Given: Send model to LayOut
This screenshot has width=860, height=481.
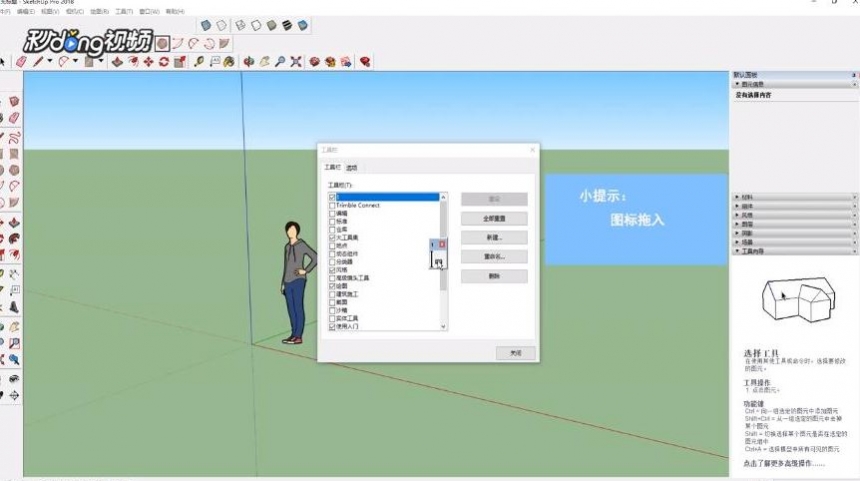Looking at the screenshot, I should (x=346, y=62).
